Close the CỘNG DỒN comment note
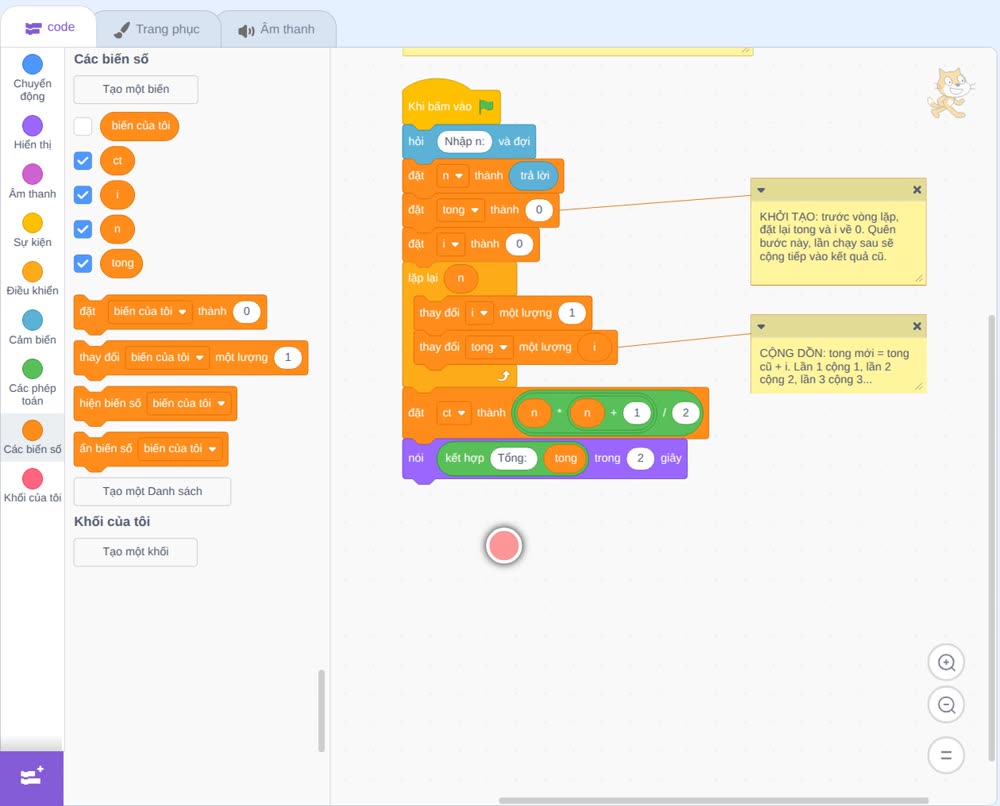This screenshot has height=806, width=1000. pyautogui.click(x=917, y=326)
